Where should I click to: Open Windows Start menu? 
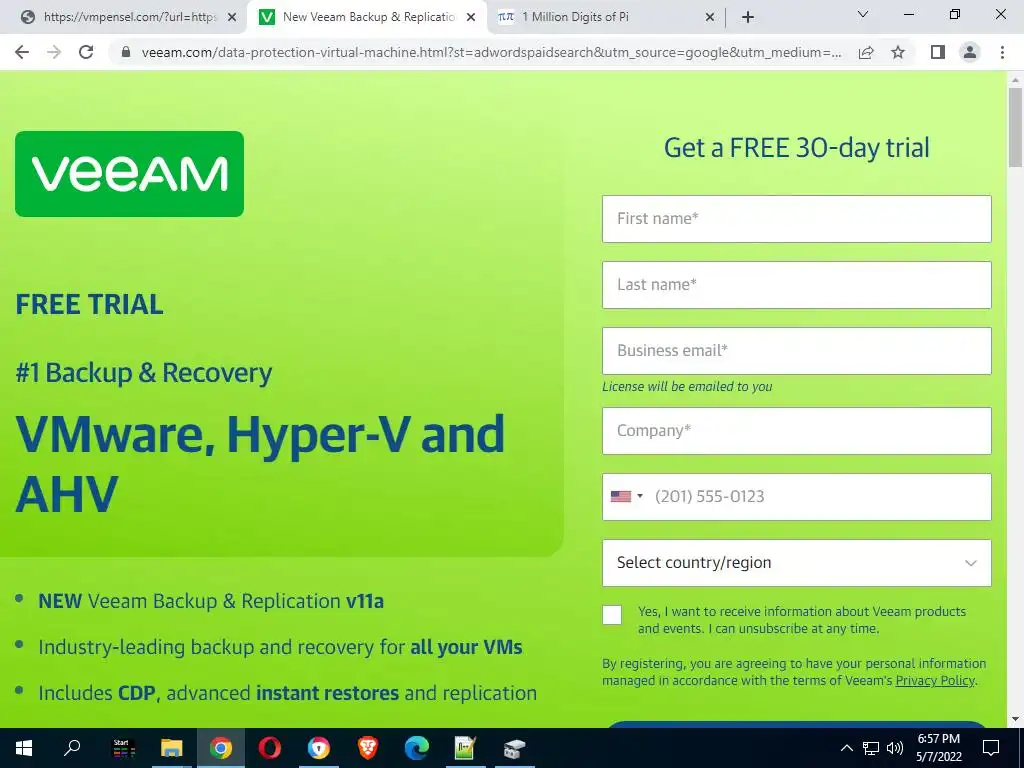[24, 748]
